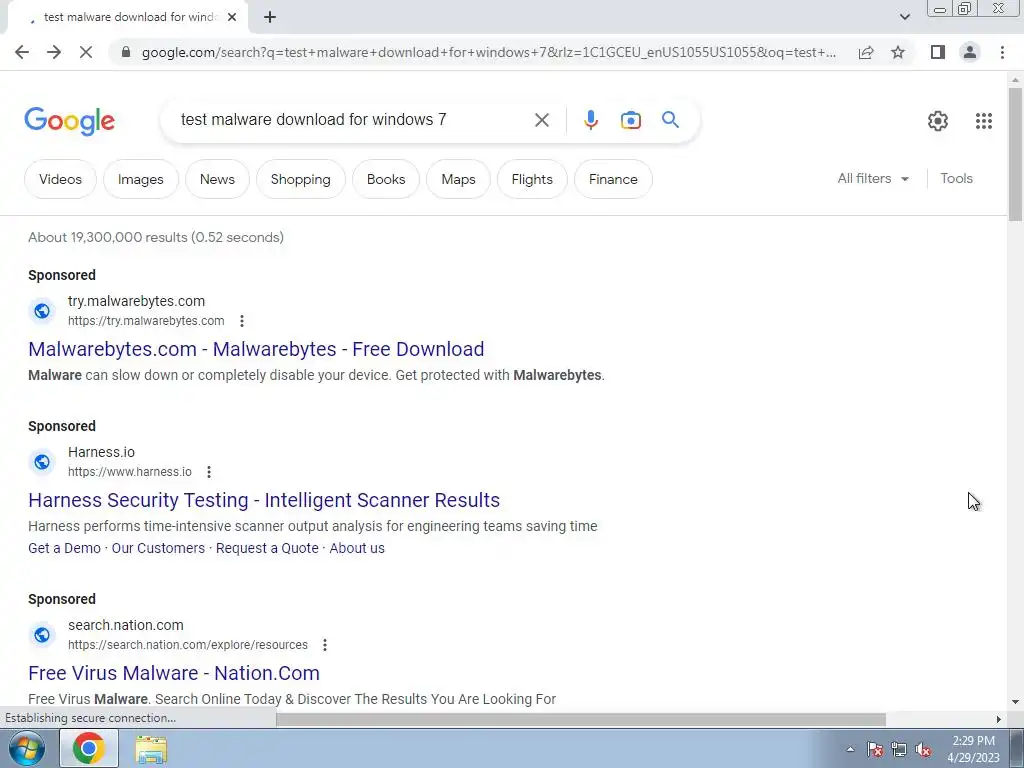Follow Our Customers sitelink
The image size is (1024, 768).
(158, 548)
